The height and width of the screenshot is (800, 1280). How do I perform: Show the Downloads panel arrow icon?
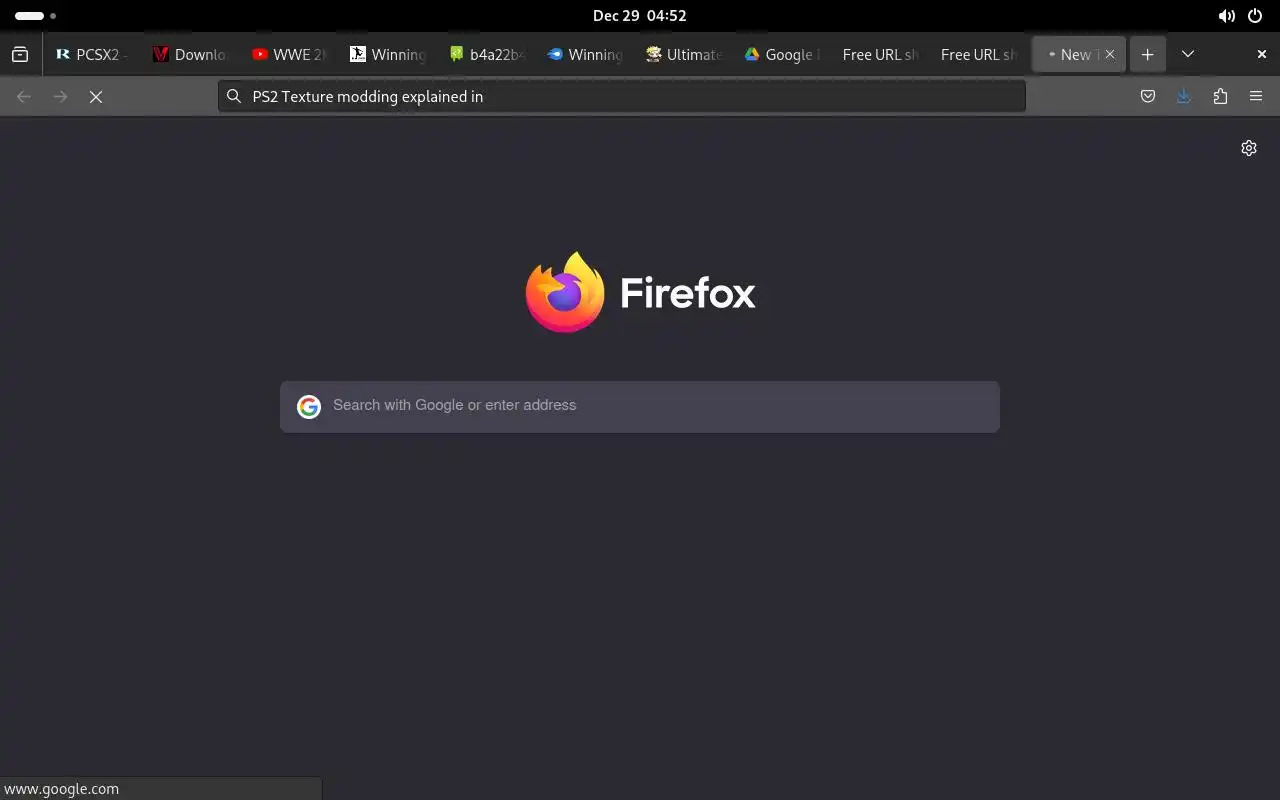(x=1184, y=97)
